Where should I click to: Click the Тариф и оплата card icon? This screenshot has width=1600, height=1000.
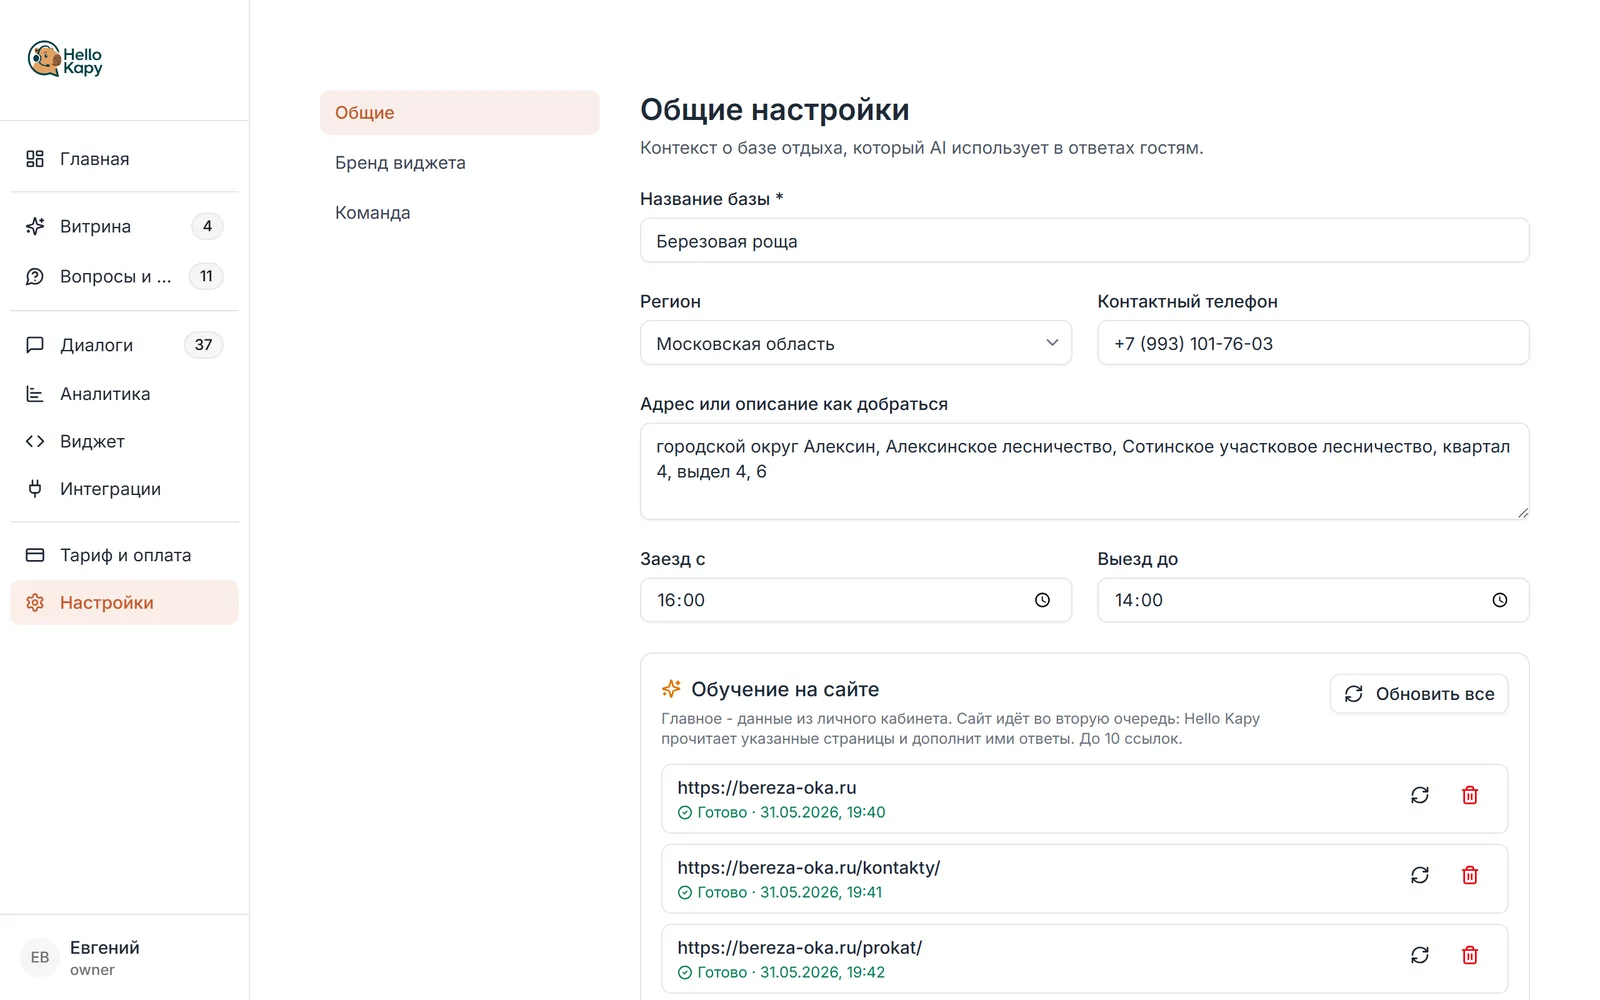click(35, 555)
